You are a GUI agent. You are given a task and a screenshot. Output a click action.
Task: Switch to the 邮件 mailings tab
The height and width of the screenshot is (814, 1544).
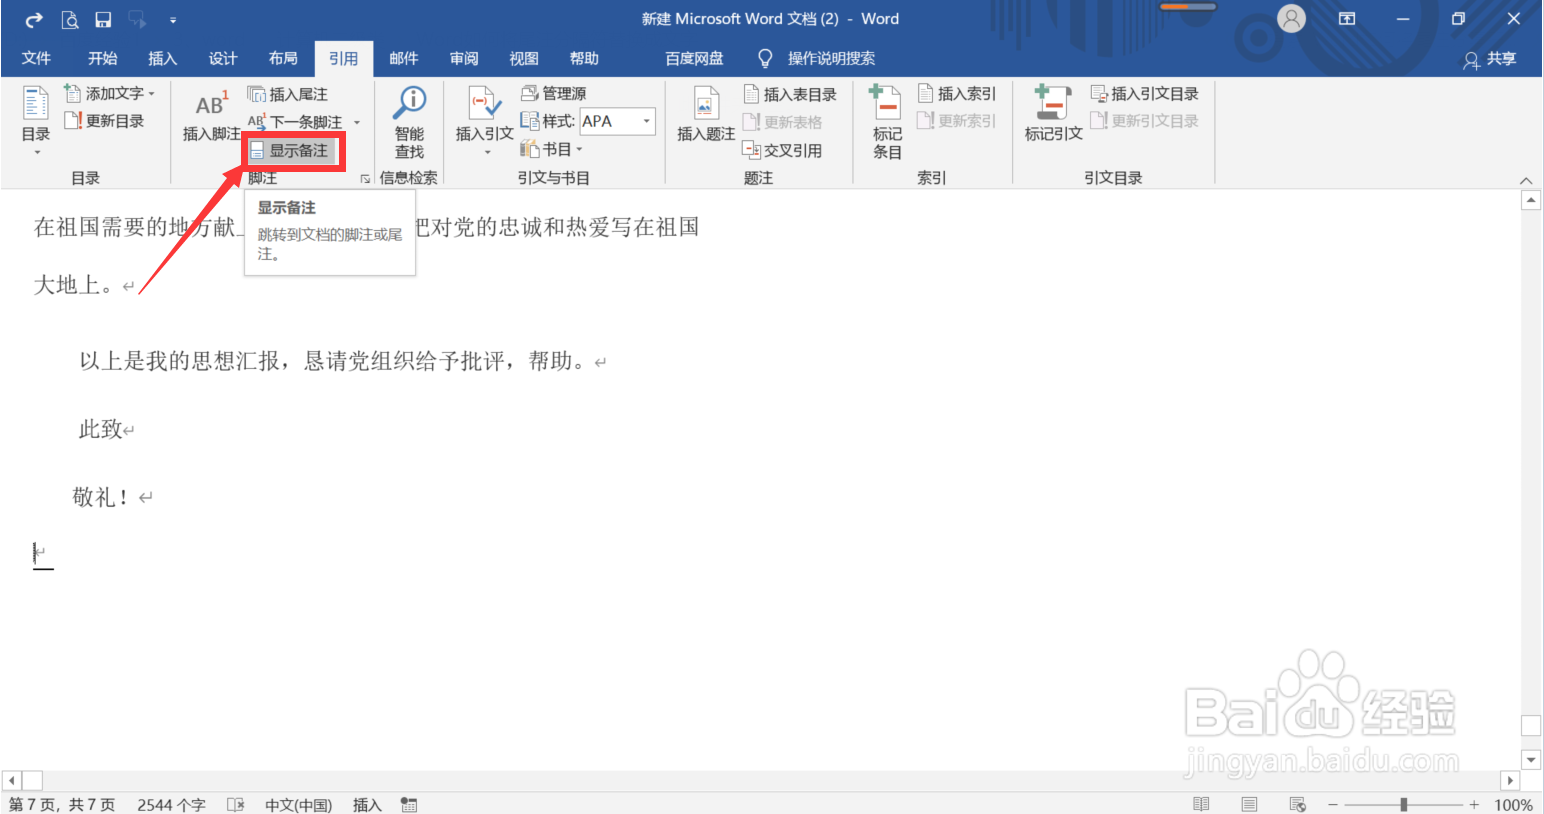(x=403, y=58)
